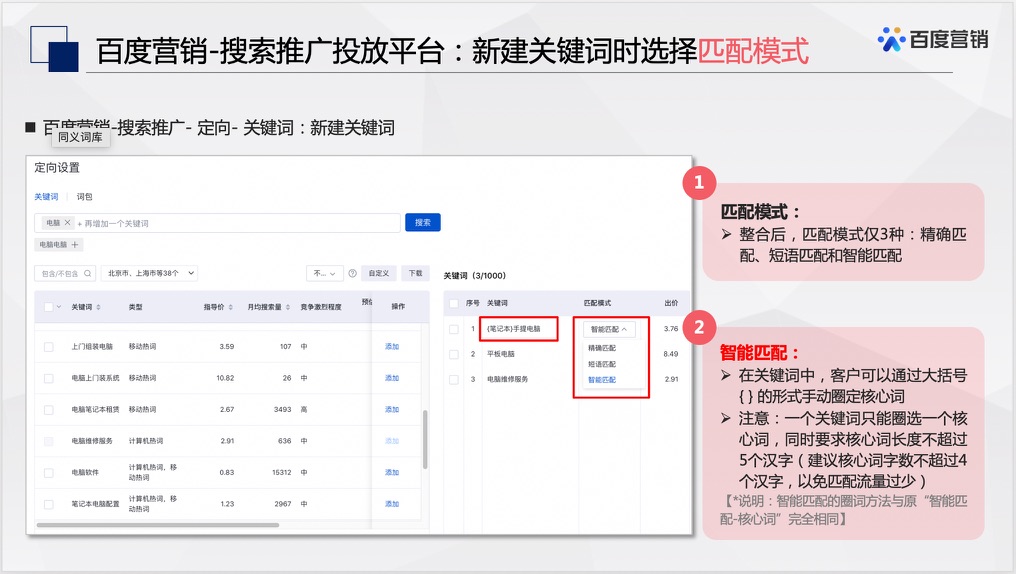Viewport: 1016px width, 574px height.
Task: Expand the arrow beside header select-all checkbox
Action: pyautogui.click(x=59, y=307)
